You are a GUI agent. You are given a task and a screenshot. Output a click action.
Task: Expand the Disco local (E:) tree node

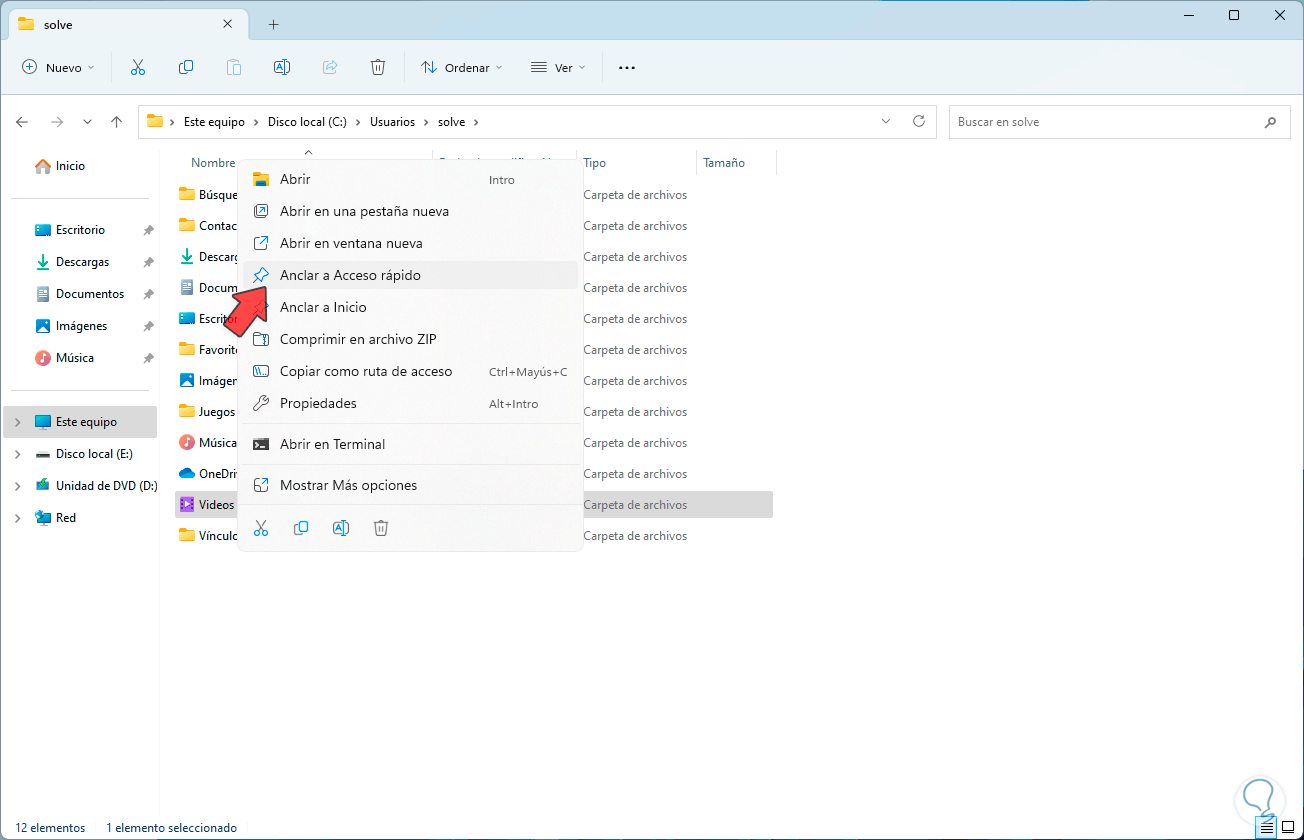(x=18, y=454)
